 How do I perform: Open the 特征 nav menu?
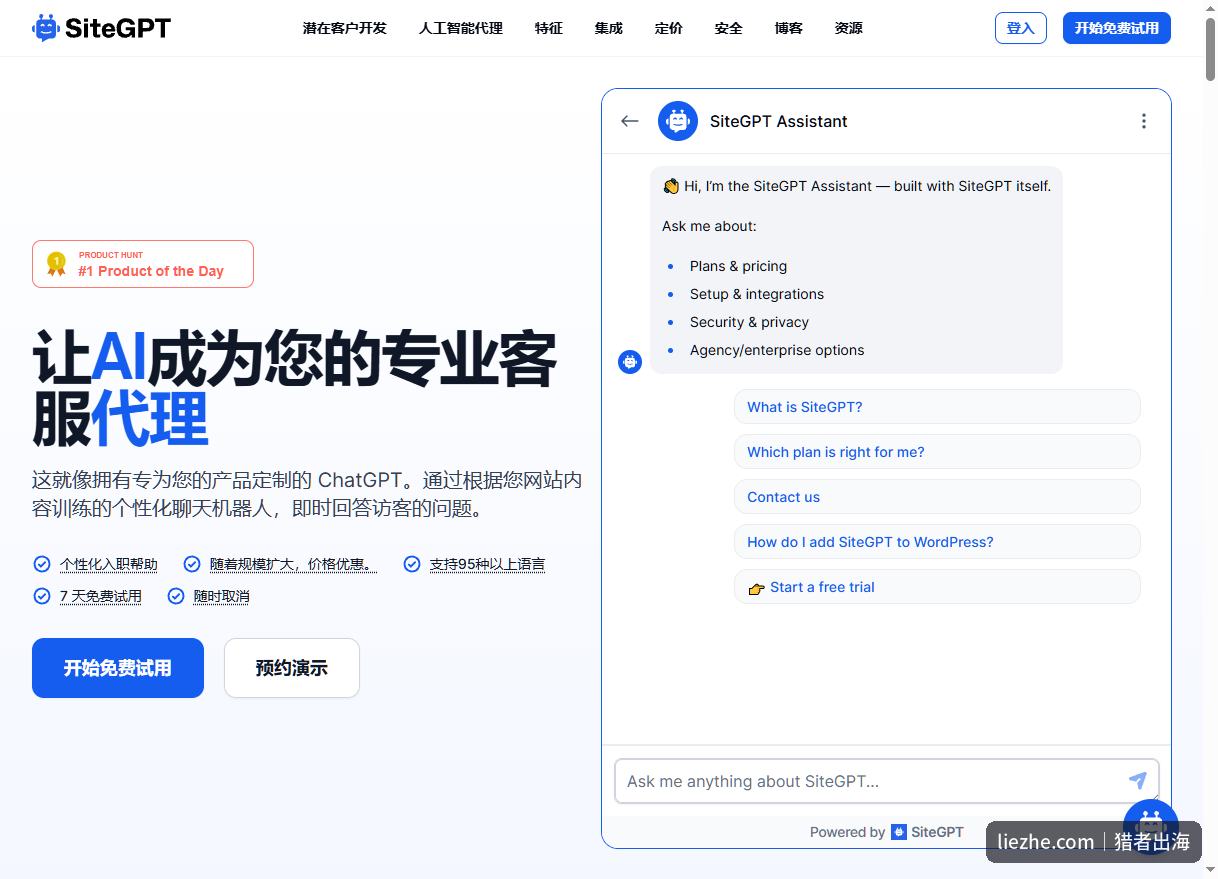point(549,28)
